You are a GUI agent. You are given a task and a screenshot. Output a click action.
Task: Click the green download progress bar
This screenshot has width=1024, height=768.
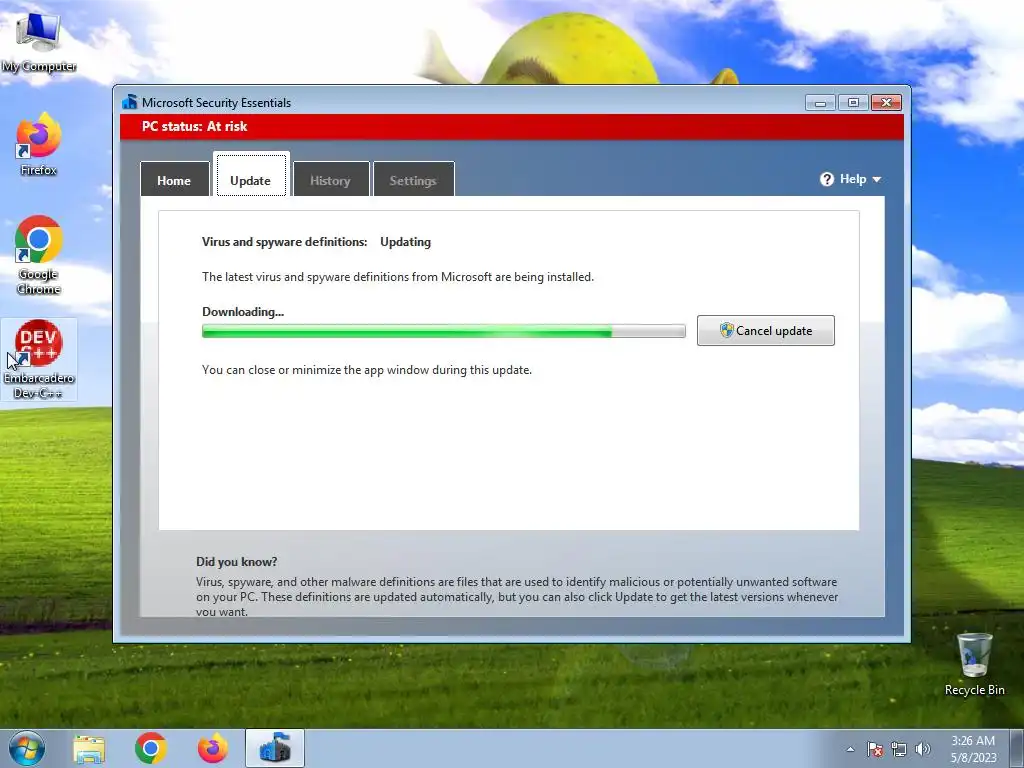click(x=443, y=331)
